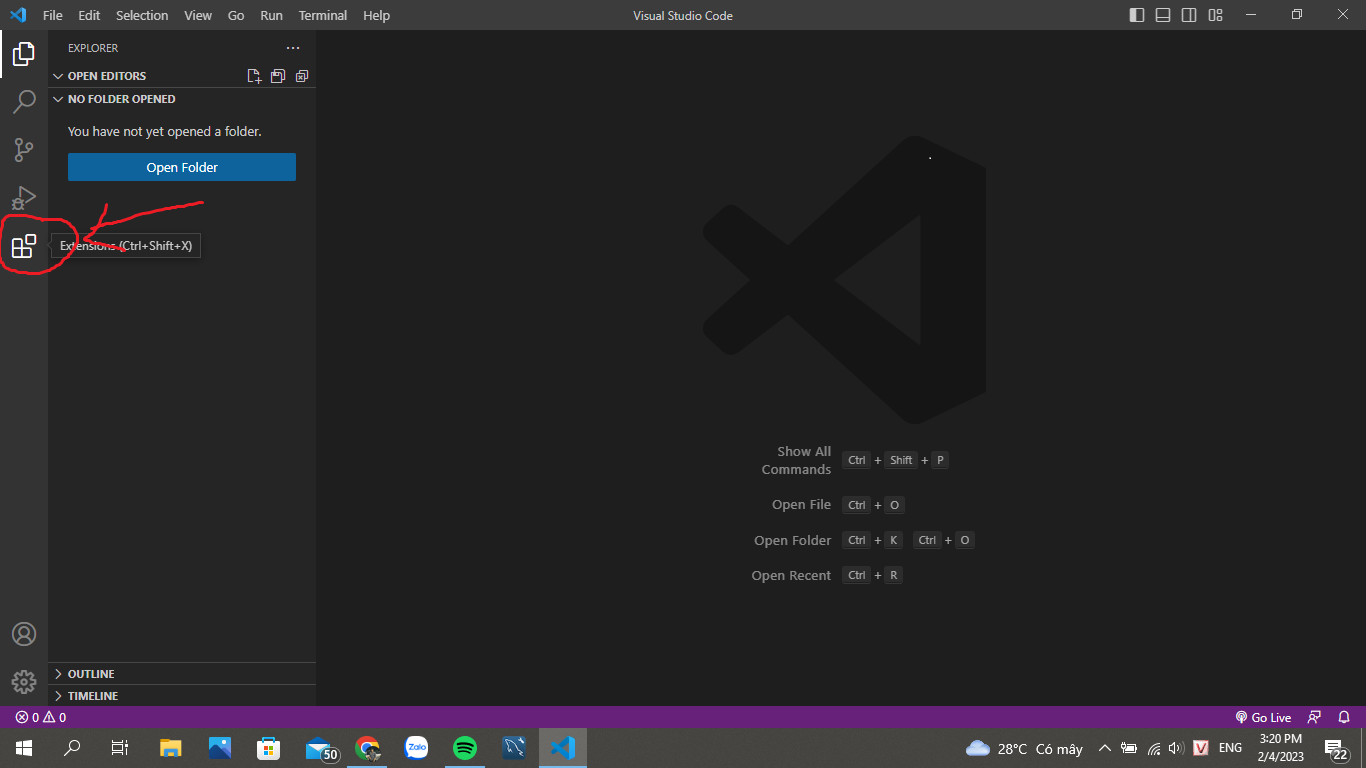This screenshot has width=1366, height=768.
Task: Toggle the Panel layout icon
Action: pyautogui.click(x=1163, y=15)
